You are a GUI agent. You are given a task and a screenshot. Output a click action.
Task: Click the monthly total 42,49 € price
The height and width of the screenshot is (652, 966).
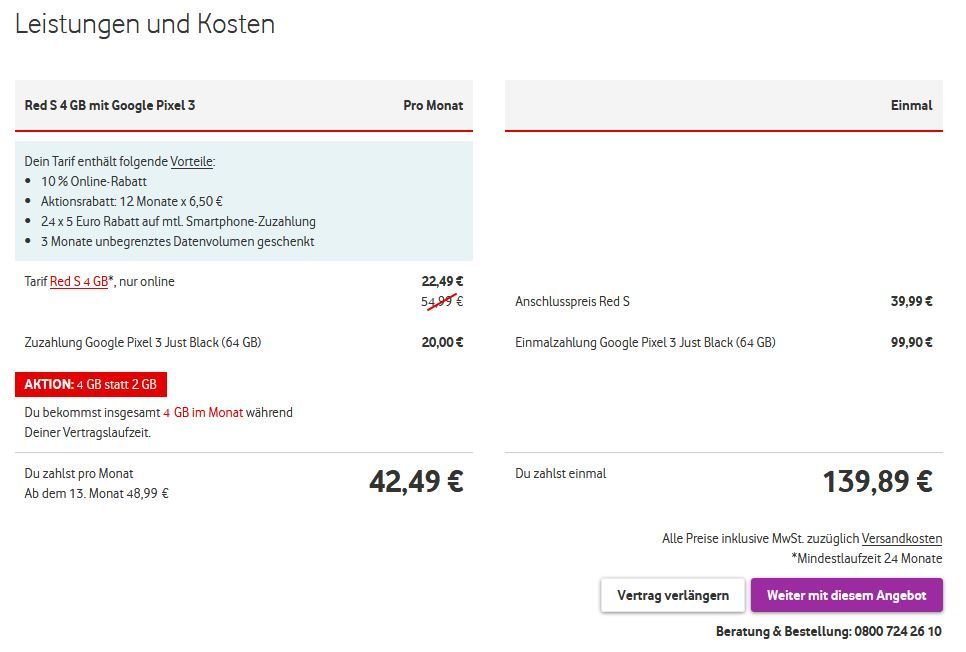pos(416,481)
